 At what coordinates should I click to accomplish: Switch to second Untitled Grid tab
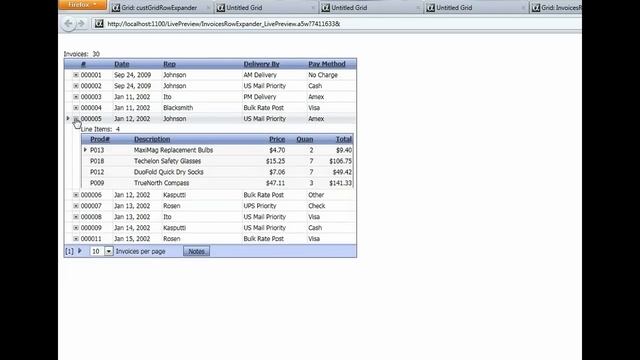click(371, 8)
